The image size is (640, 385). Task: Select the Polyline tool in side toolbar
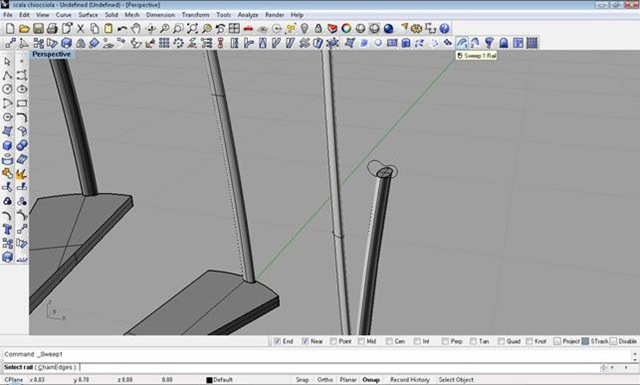(7, 76)
